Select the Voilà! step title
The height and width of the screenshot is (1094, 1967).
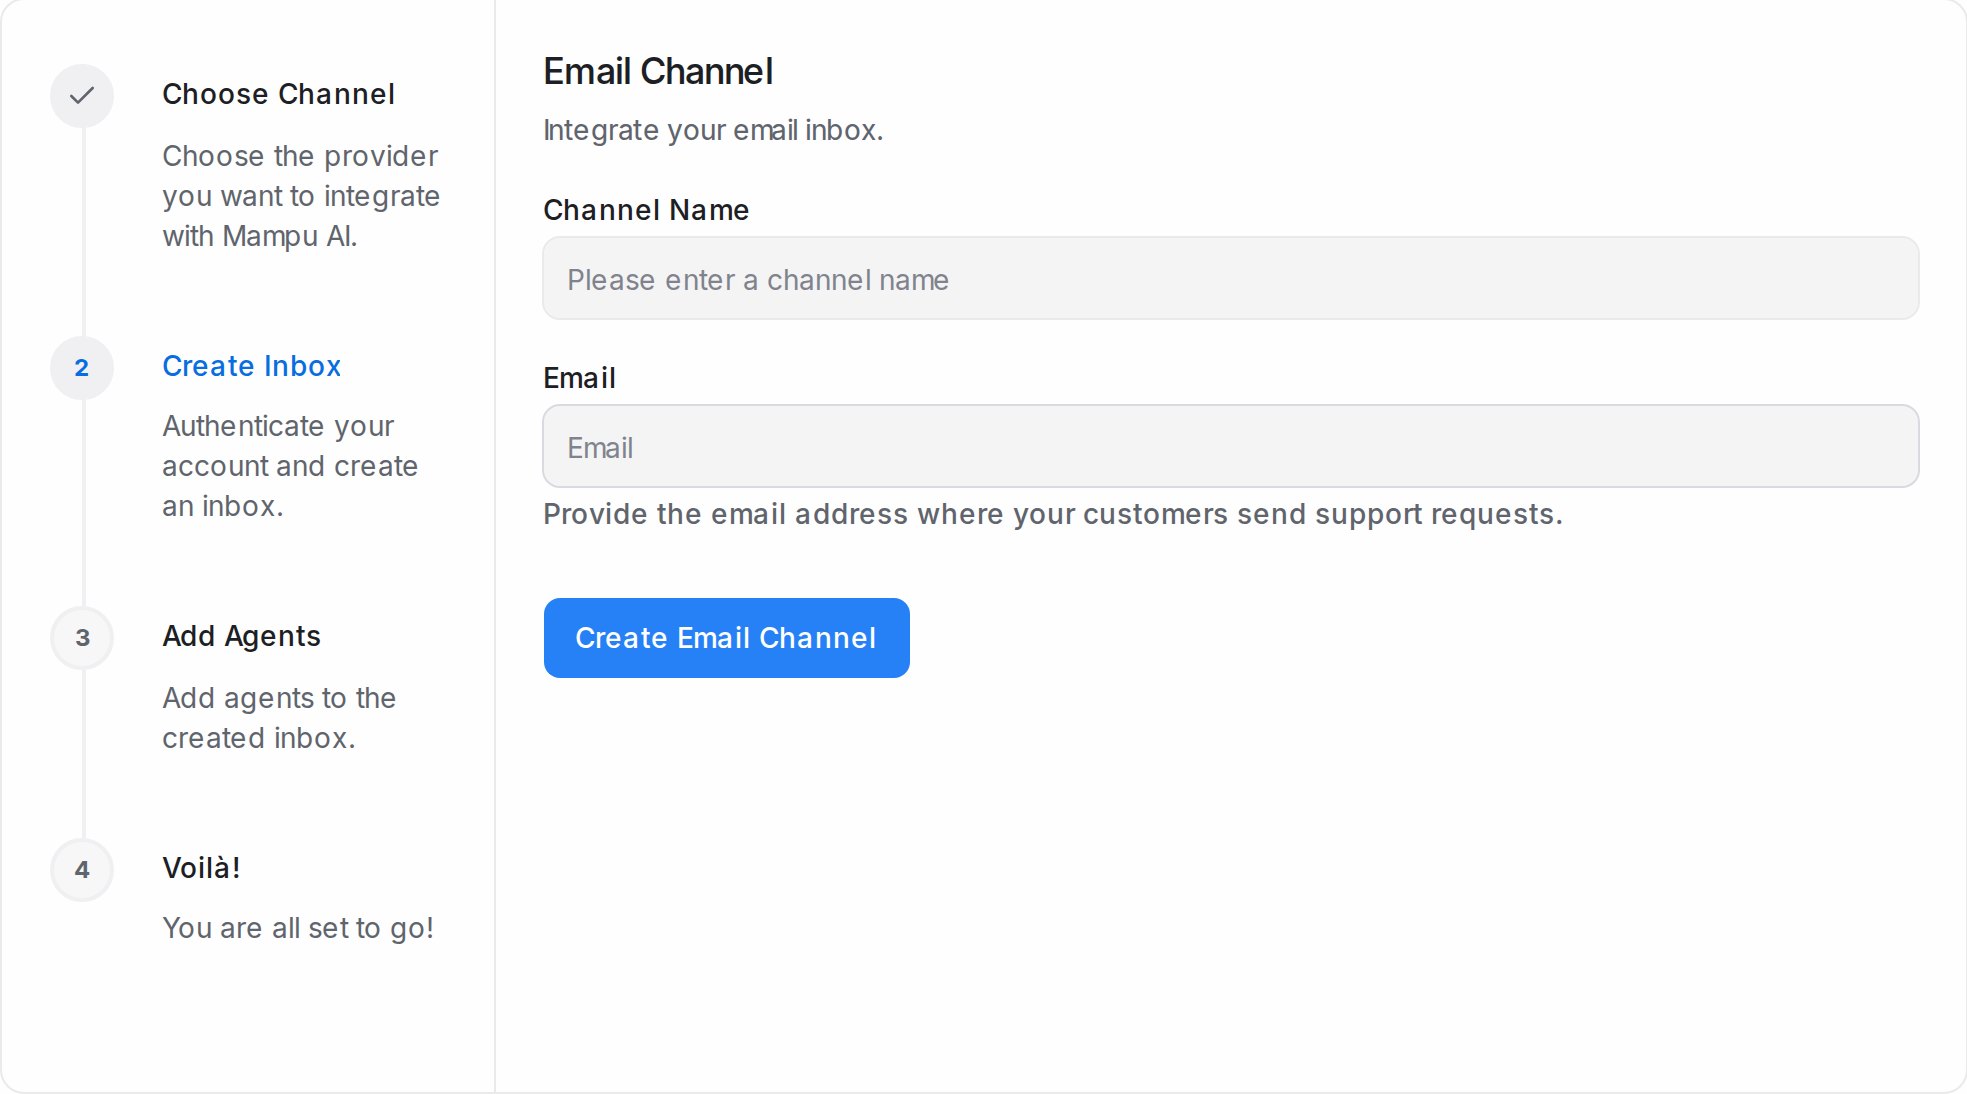(x=201, y=868)
